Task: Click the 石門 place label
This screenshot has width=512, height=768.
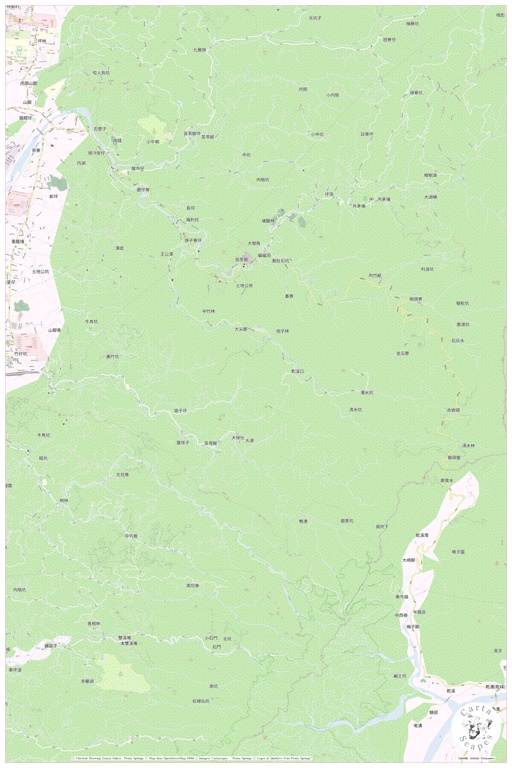Action: tap(217, 647)
